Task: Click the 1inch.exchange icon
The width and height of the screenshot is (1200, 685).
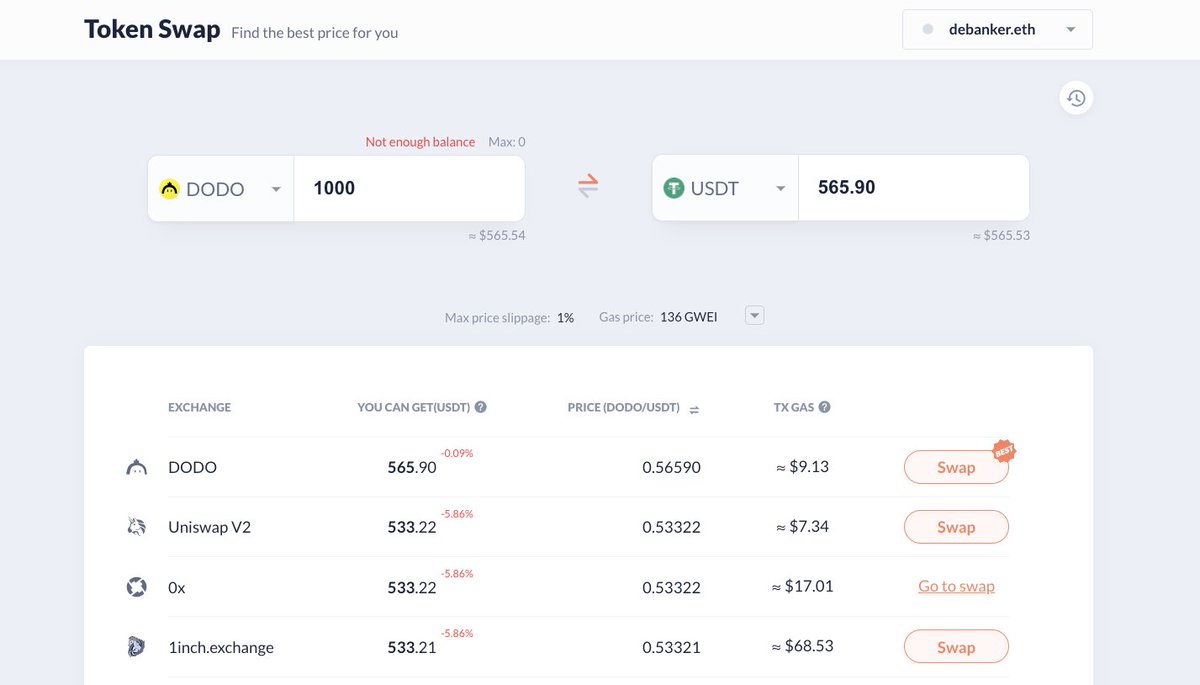Action: point(137,647)
